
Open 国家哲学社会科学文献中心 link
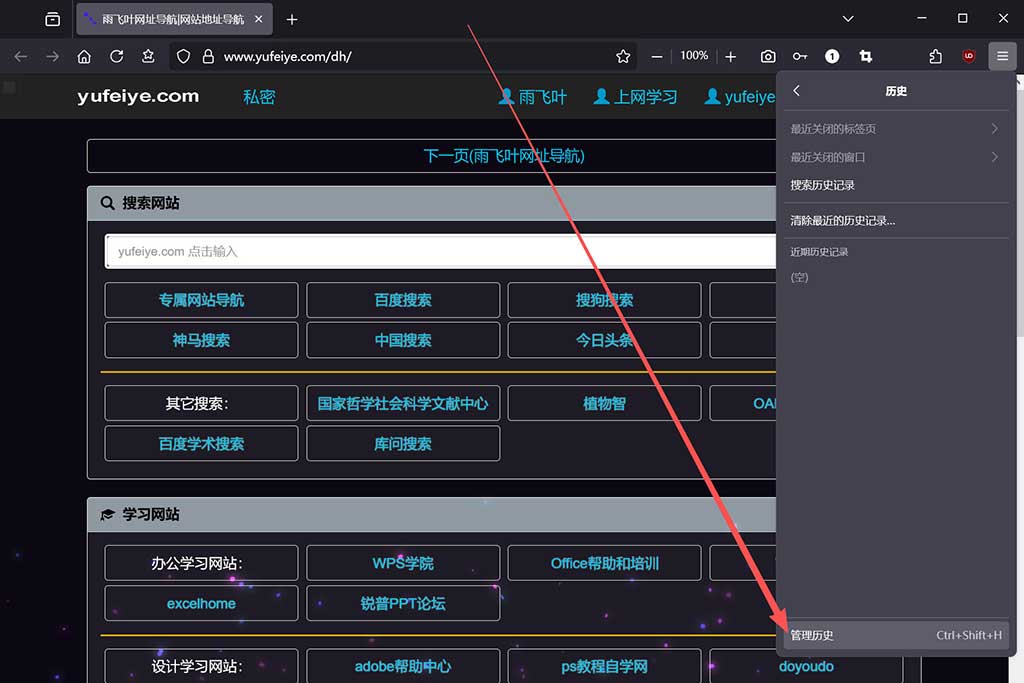click(x=403, y=404)
